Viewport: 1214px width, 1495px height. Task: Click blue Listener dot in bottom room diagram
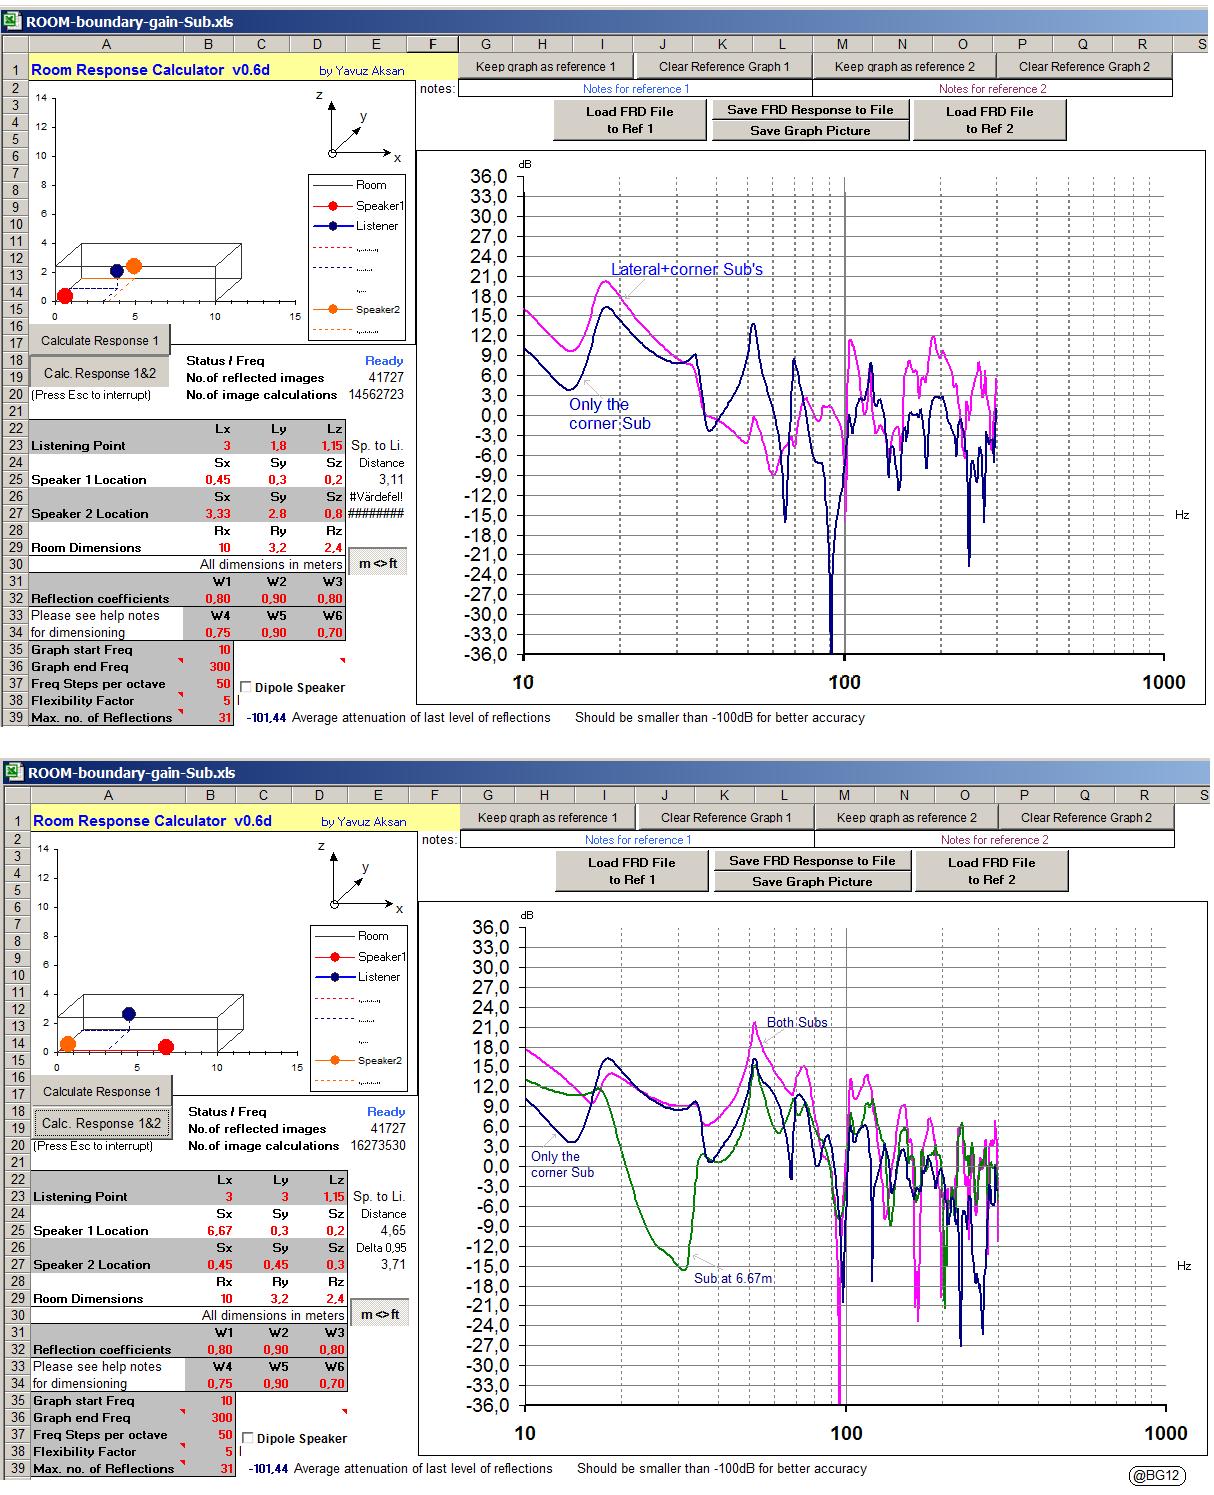(128, 1014)
